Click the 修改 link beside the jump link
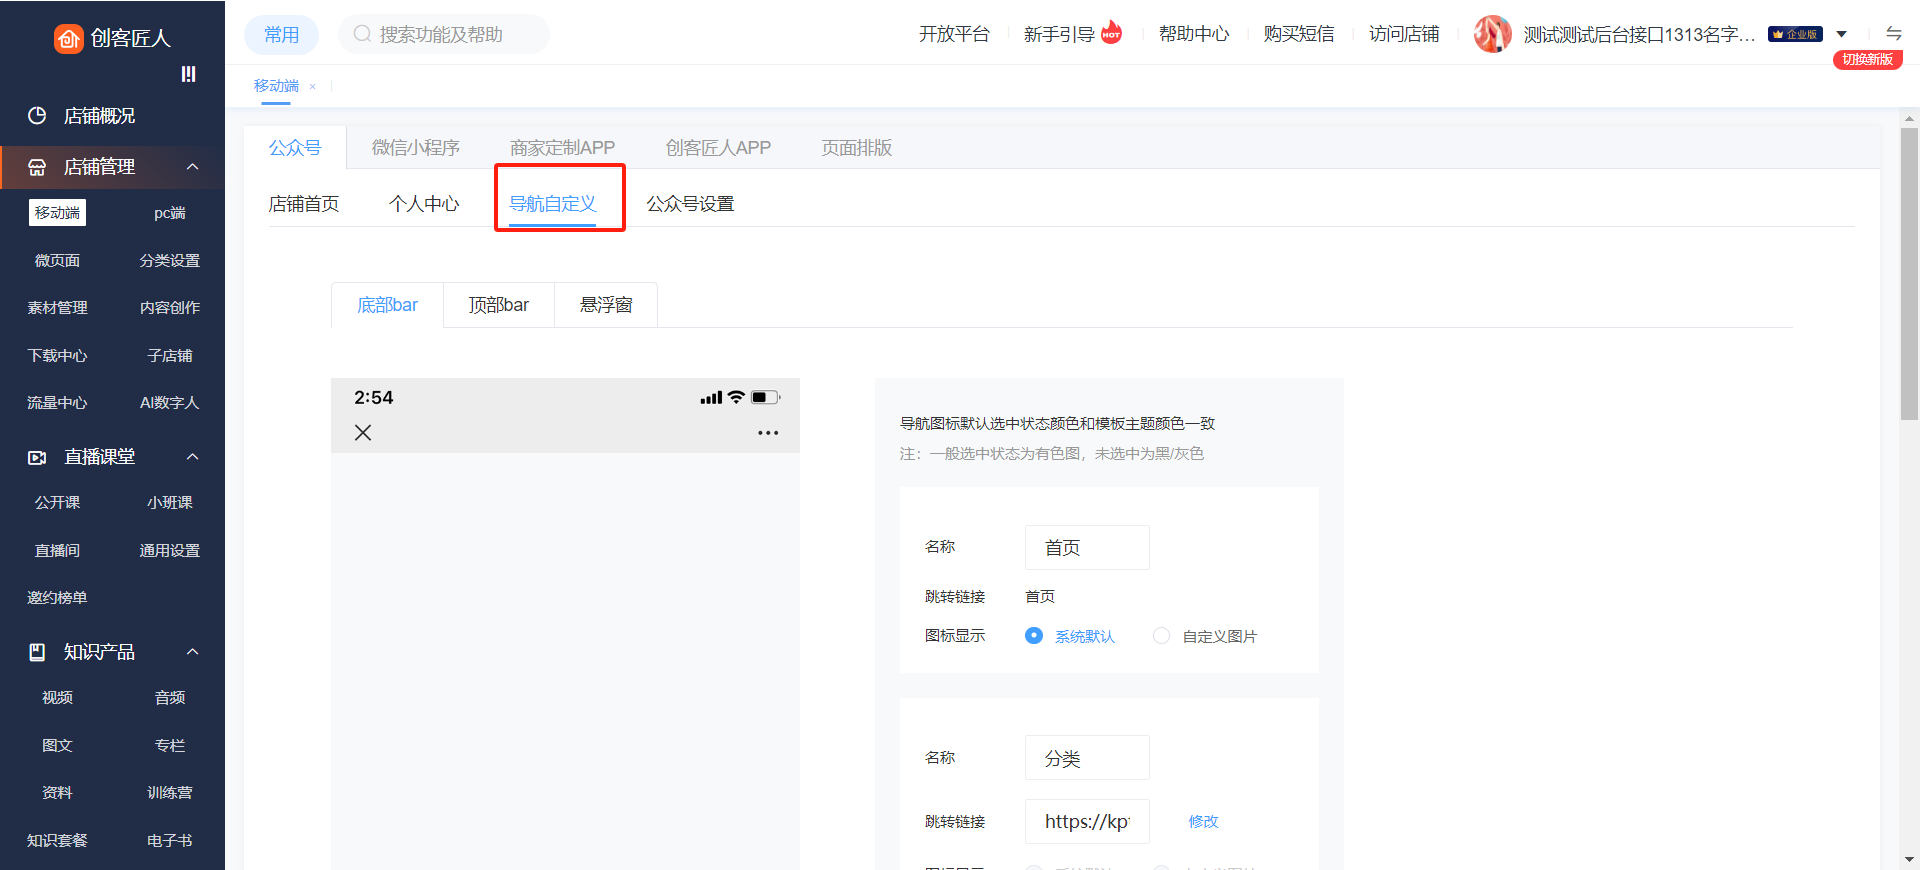The height and width of the screenshot is (870, 1920). (1203, 821)
